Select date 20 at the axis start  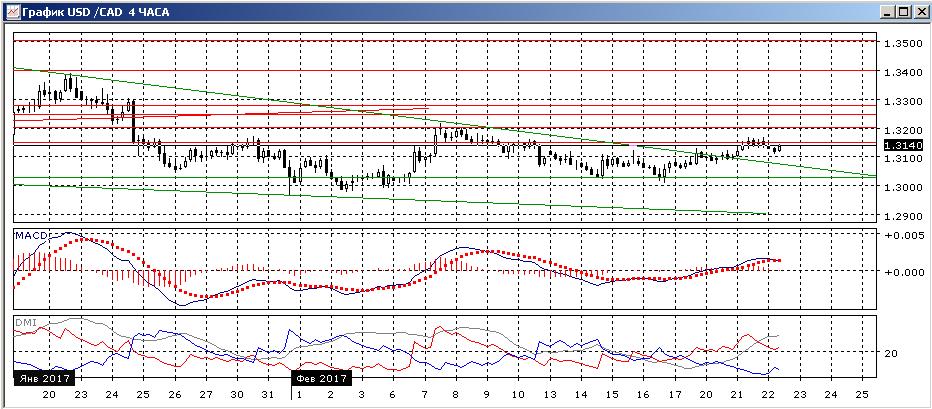(49, 394)
